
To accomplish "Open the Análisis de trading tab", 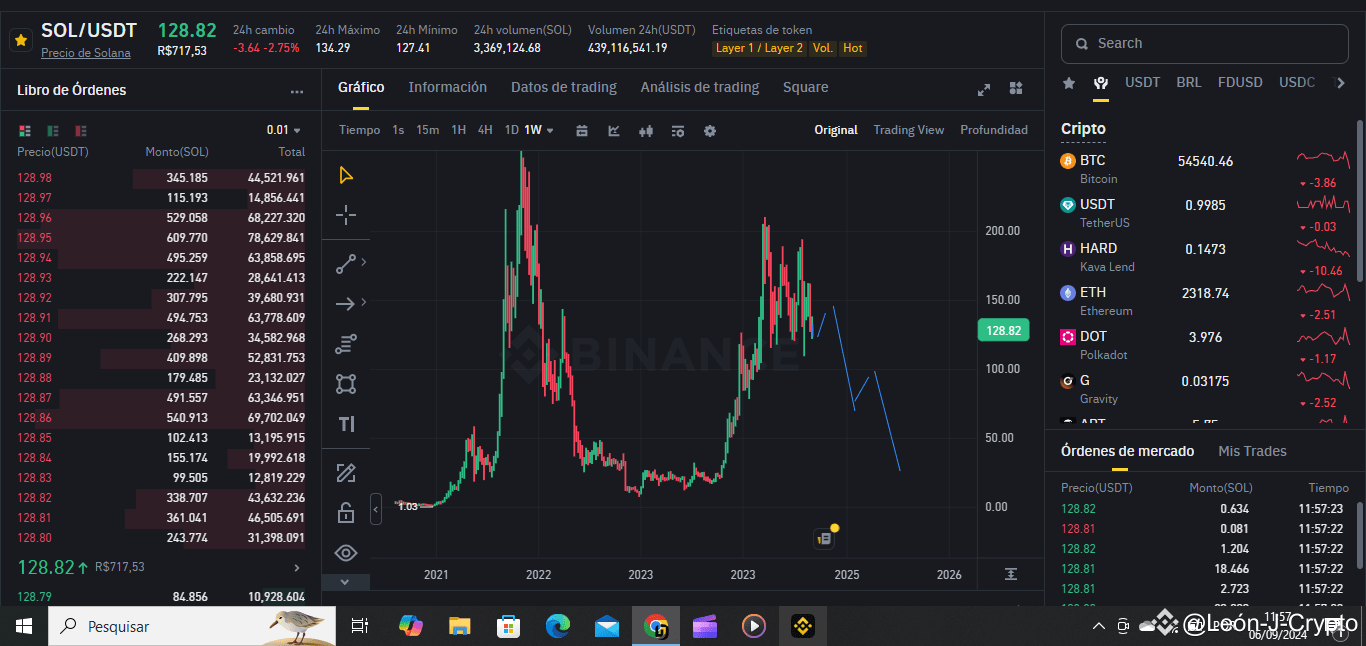I will click(700, 87).
